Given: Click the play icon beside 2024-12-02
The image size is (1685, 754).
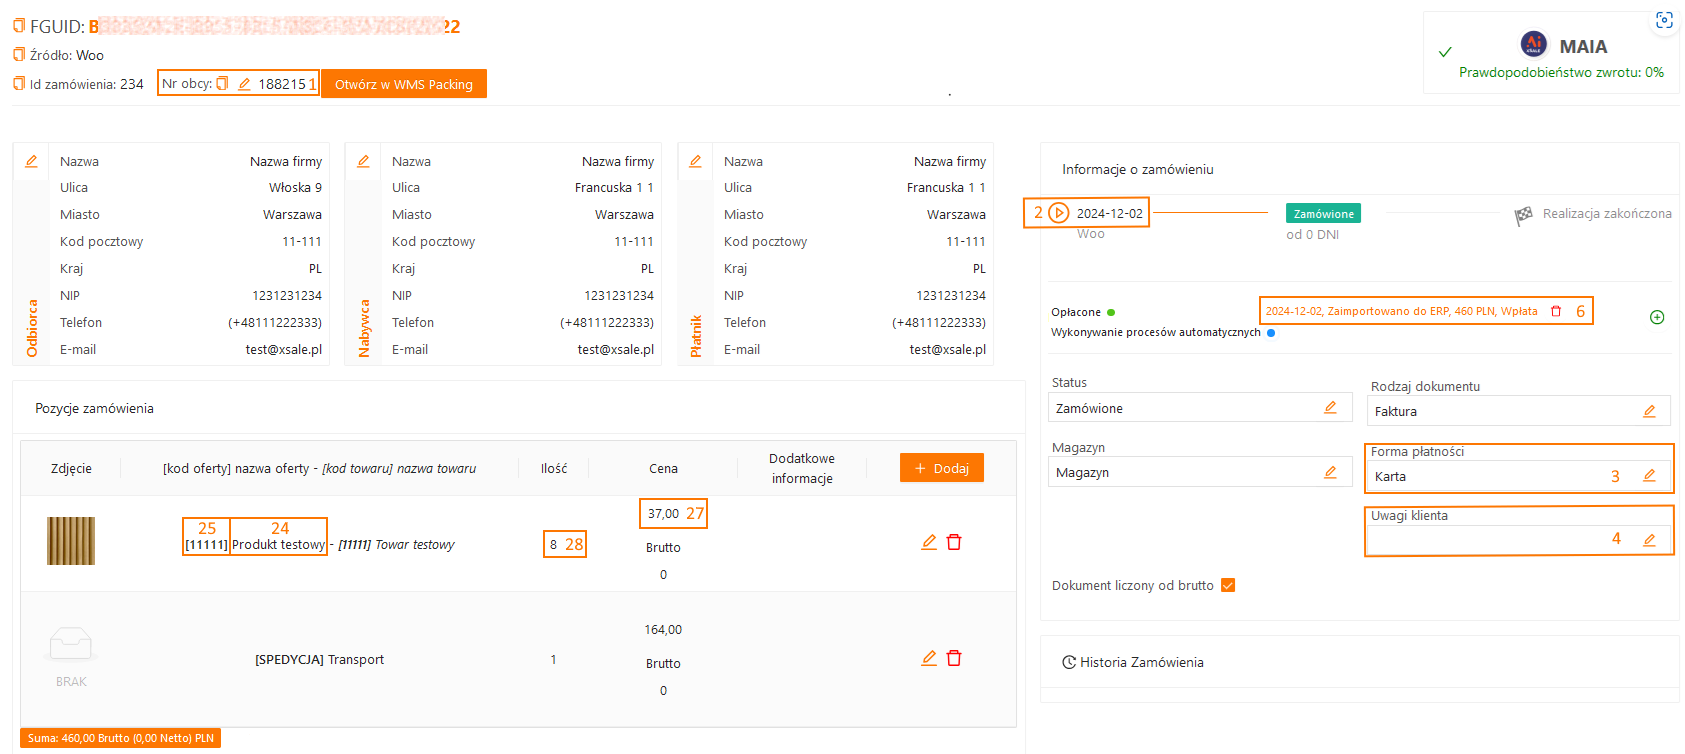Looking at the screenshot, I should (x=1058, y=213).
